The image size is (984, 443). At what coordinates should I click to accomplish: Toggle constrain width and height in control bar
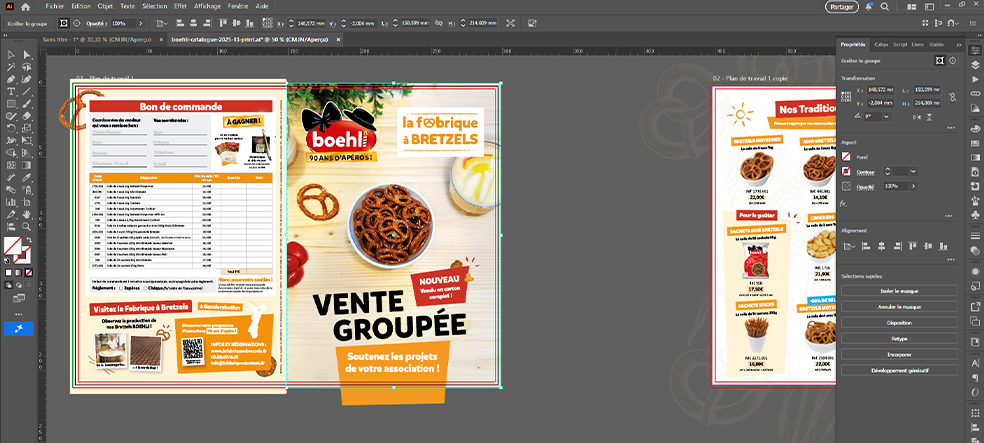point(439,23)
